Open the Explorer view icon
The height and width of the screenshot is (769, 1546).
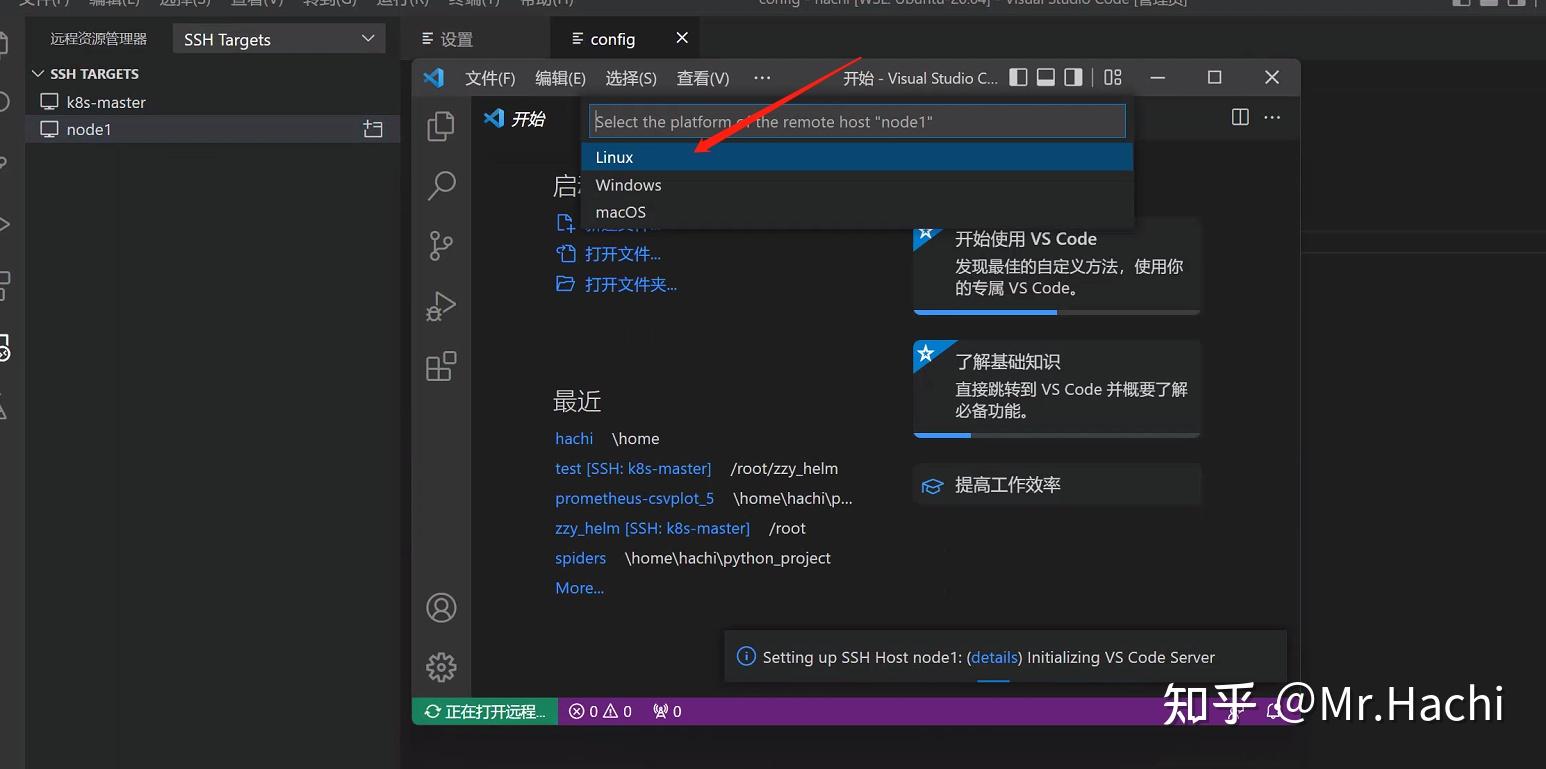[x=441, y=126]
